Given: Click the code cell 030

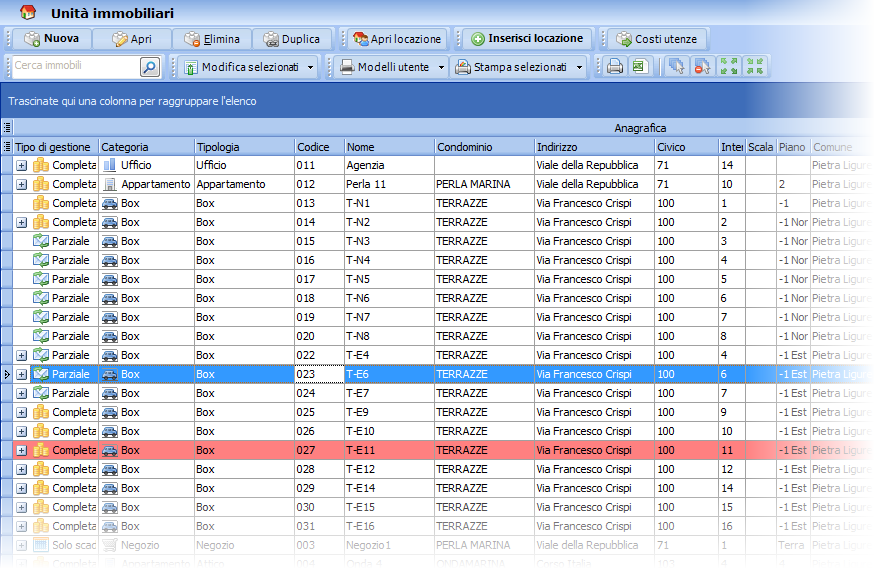Looking at the screenshot, I should (x=319, y=507).
